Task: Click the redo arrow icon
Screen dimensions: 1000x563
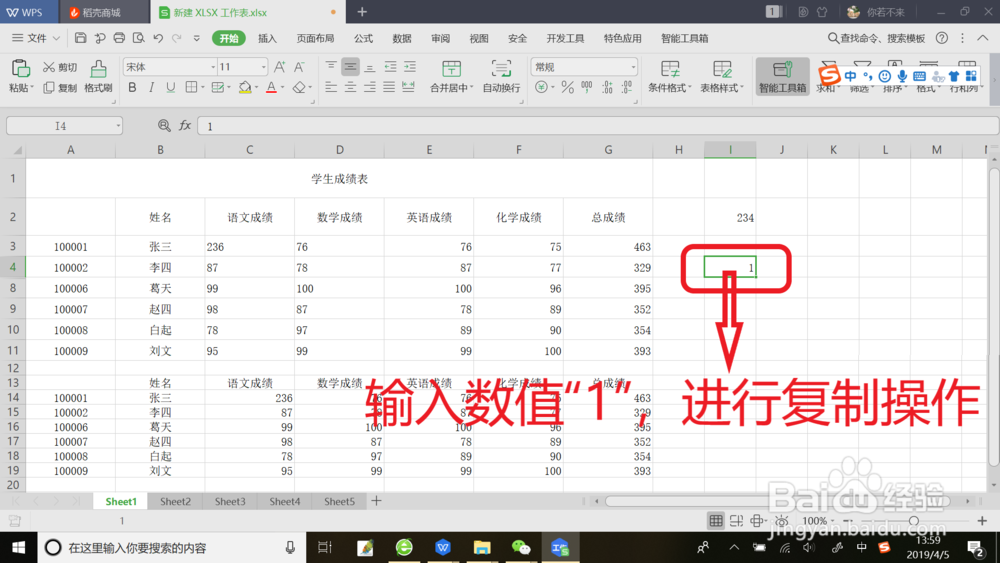Action: pos(177,38)
